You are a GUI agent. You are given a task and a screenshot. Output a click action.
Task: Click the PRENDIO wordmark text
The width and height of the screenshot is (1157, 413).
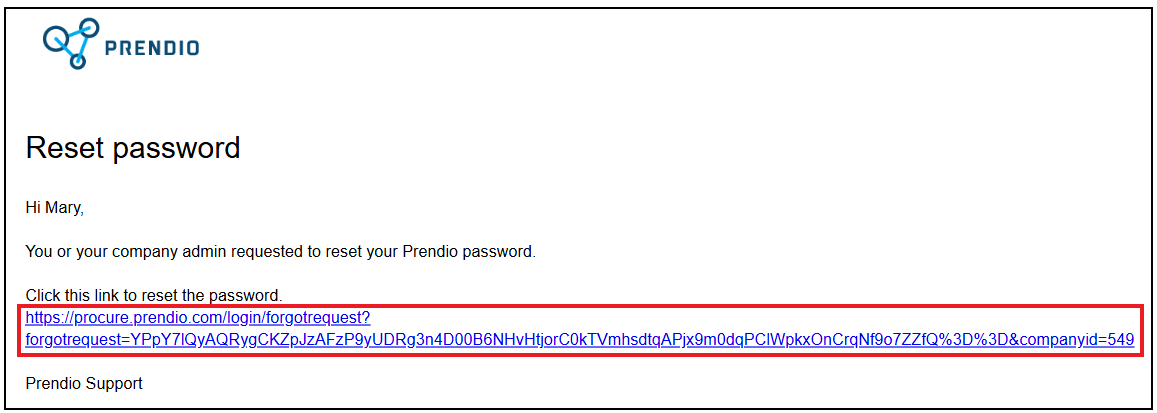[x=152, y=49]
